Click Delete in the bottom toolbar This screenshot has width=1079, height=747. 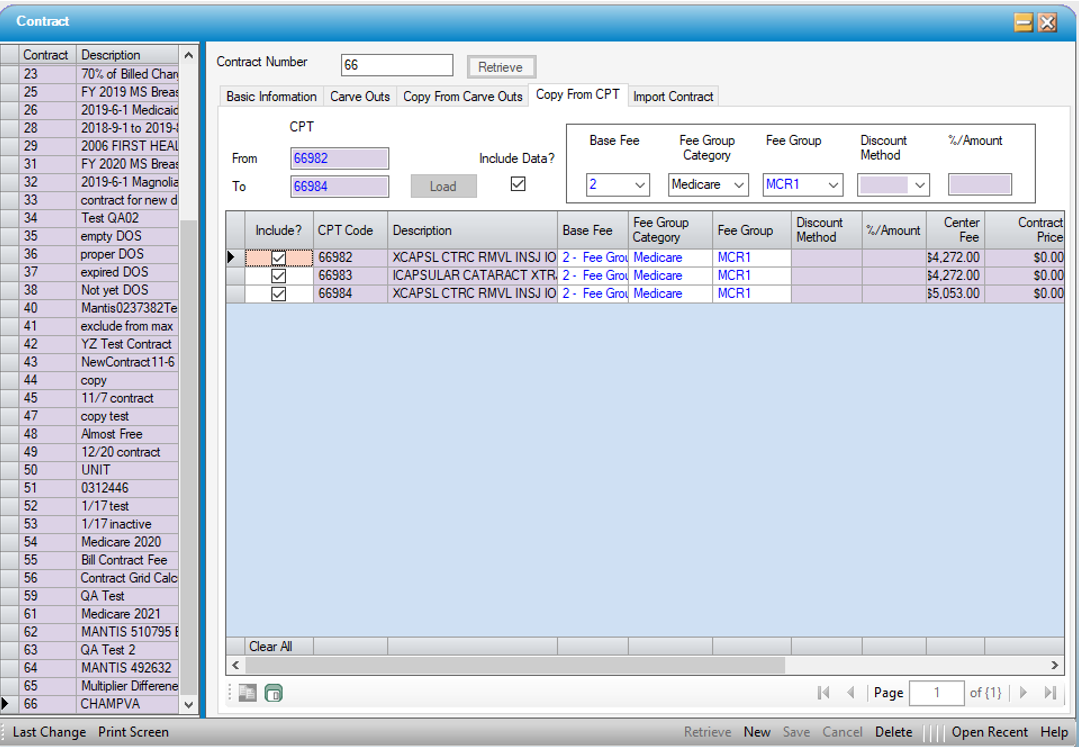893,732
